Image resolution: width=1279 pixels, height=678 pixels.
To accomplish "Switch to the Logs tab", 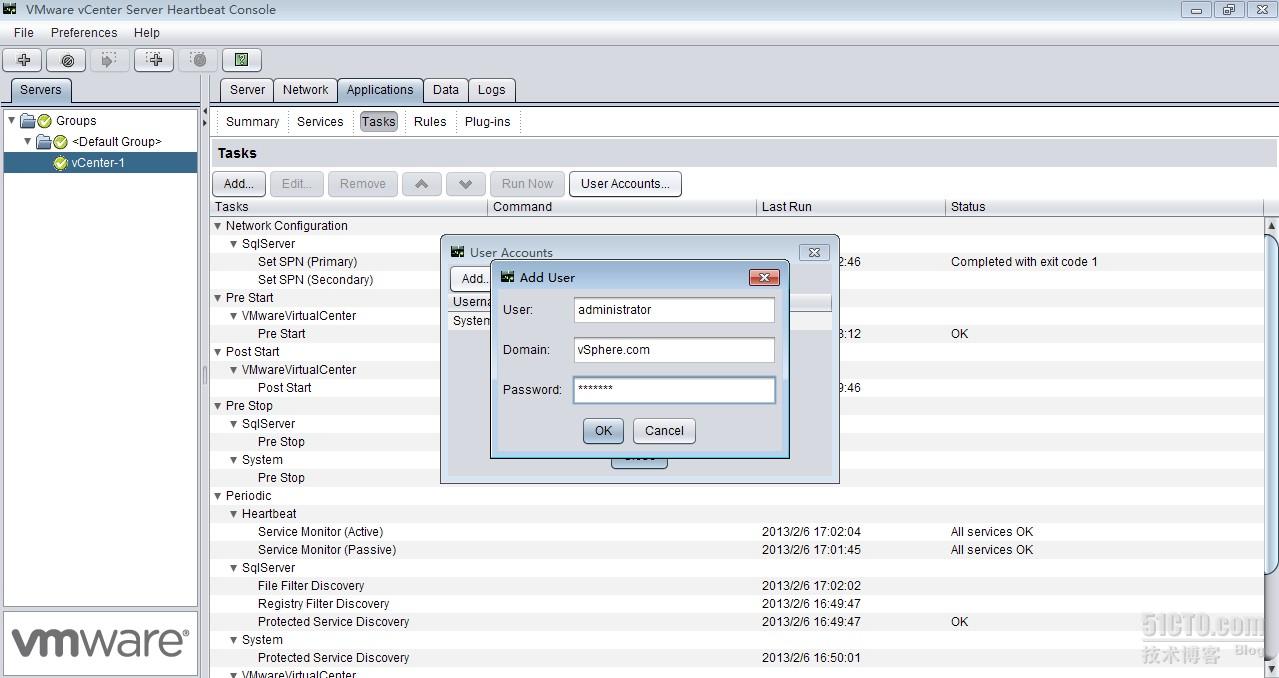I will (x=491, y=90).
